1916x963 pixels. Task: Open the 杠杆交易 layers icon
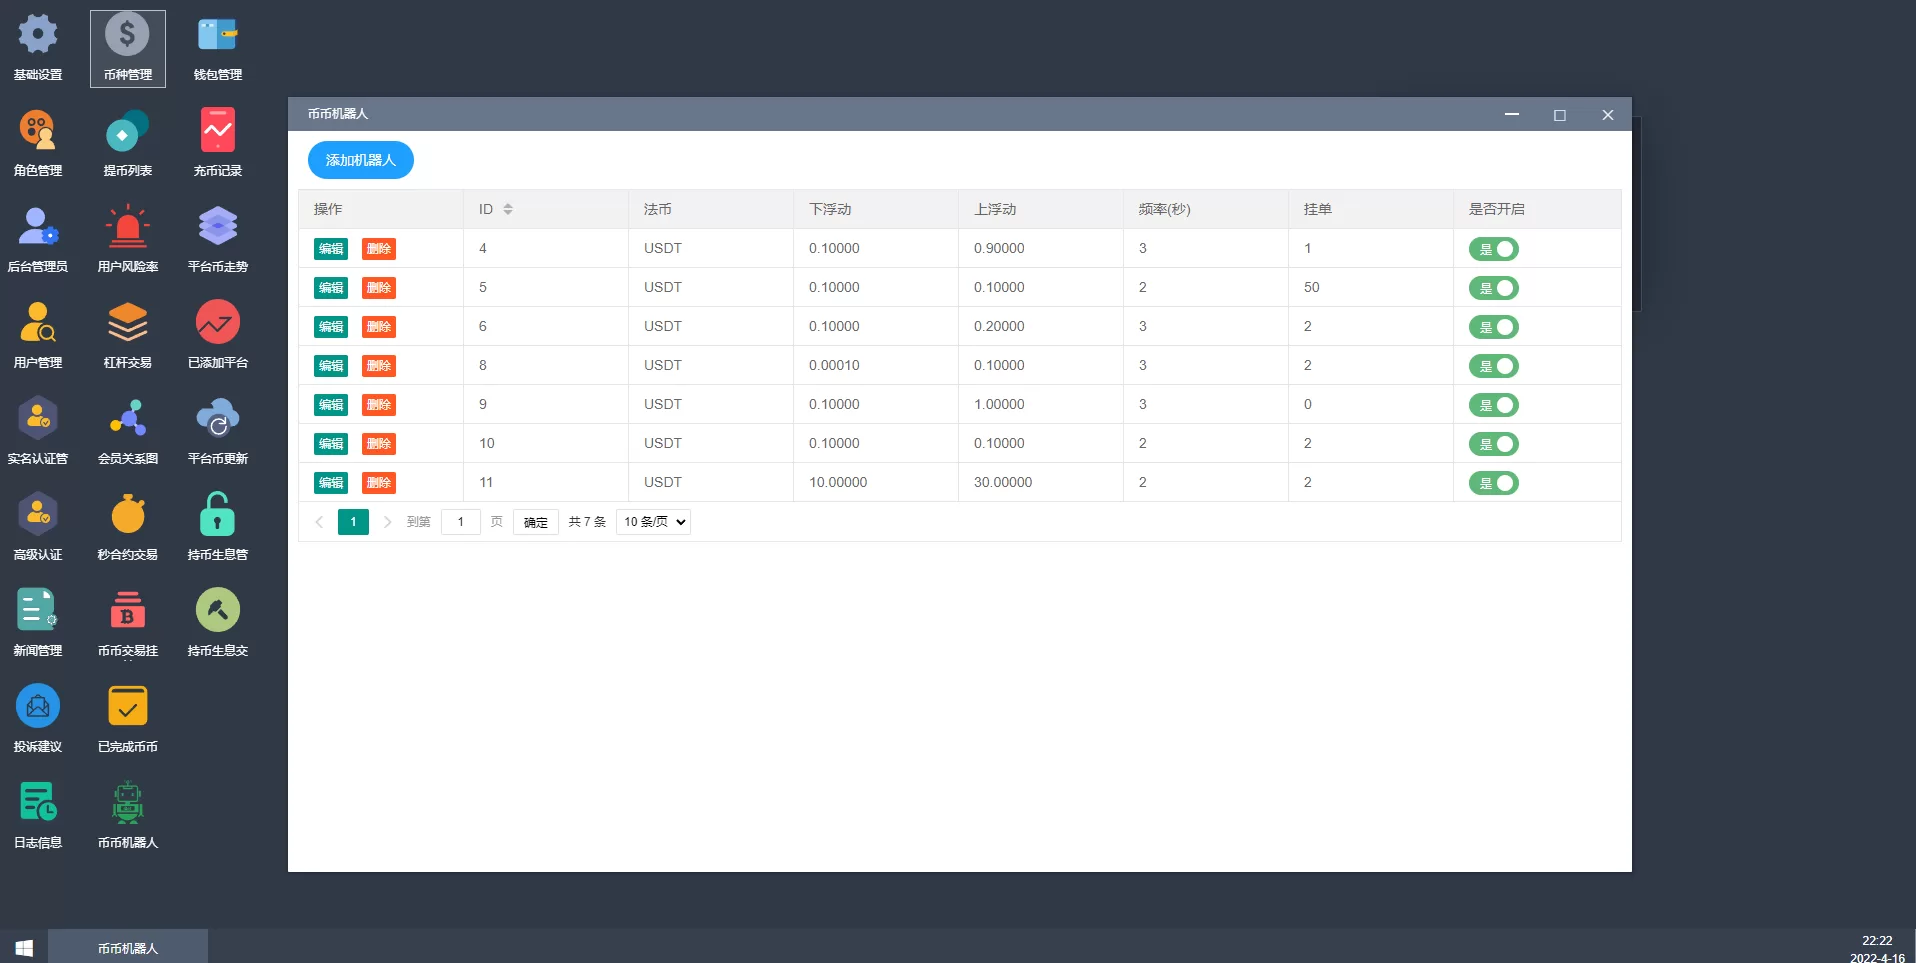point(128,324)
